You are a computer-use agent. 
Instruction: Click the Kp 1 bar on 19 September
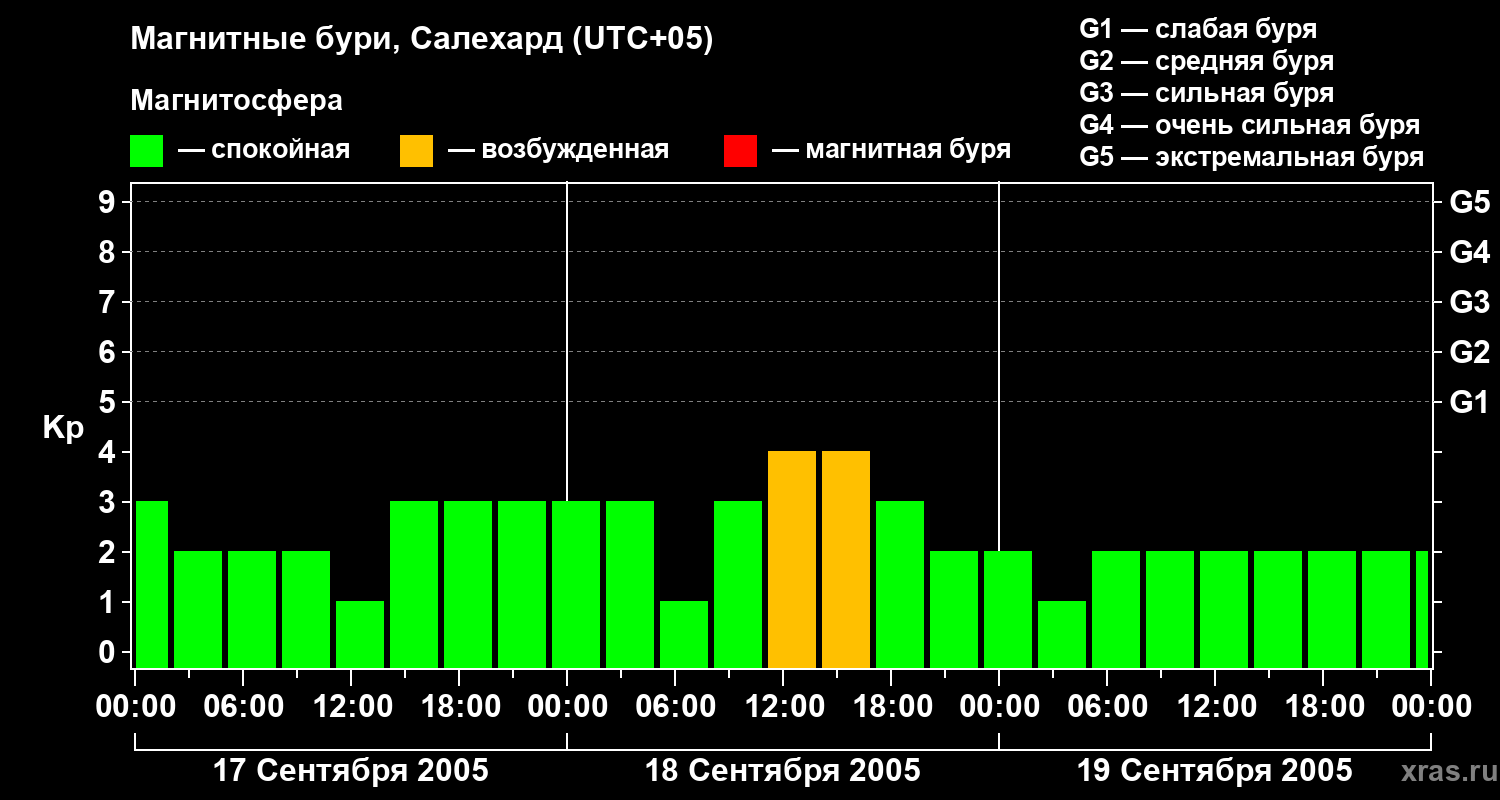(1062, 634)
